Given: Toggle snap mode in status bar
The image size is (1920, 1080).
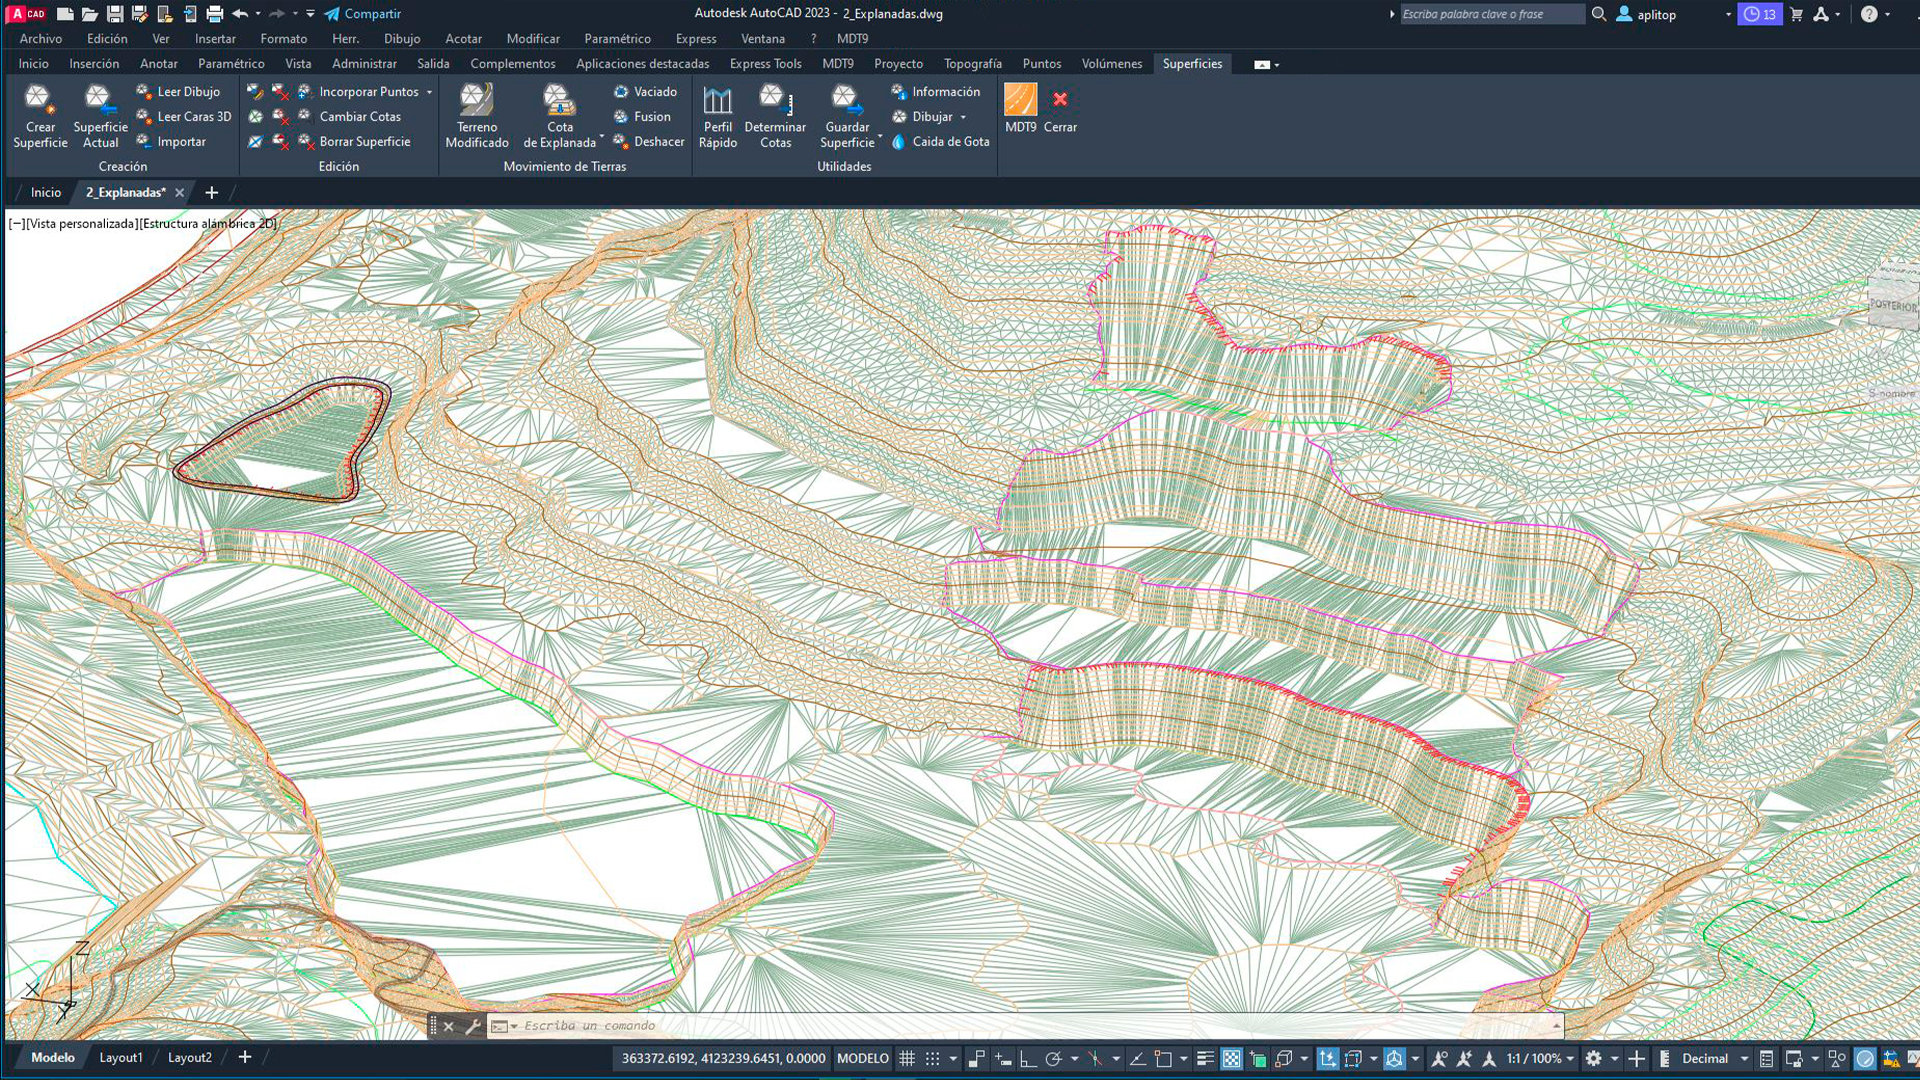Looking at the screenshot, I should coord(933,1058).
